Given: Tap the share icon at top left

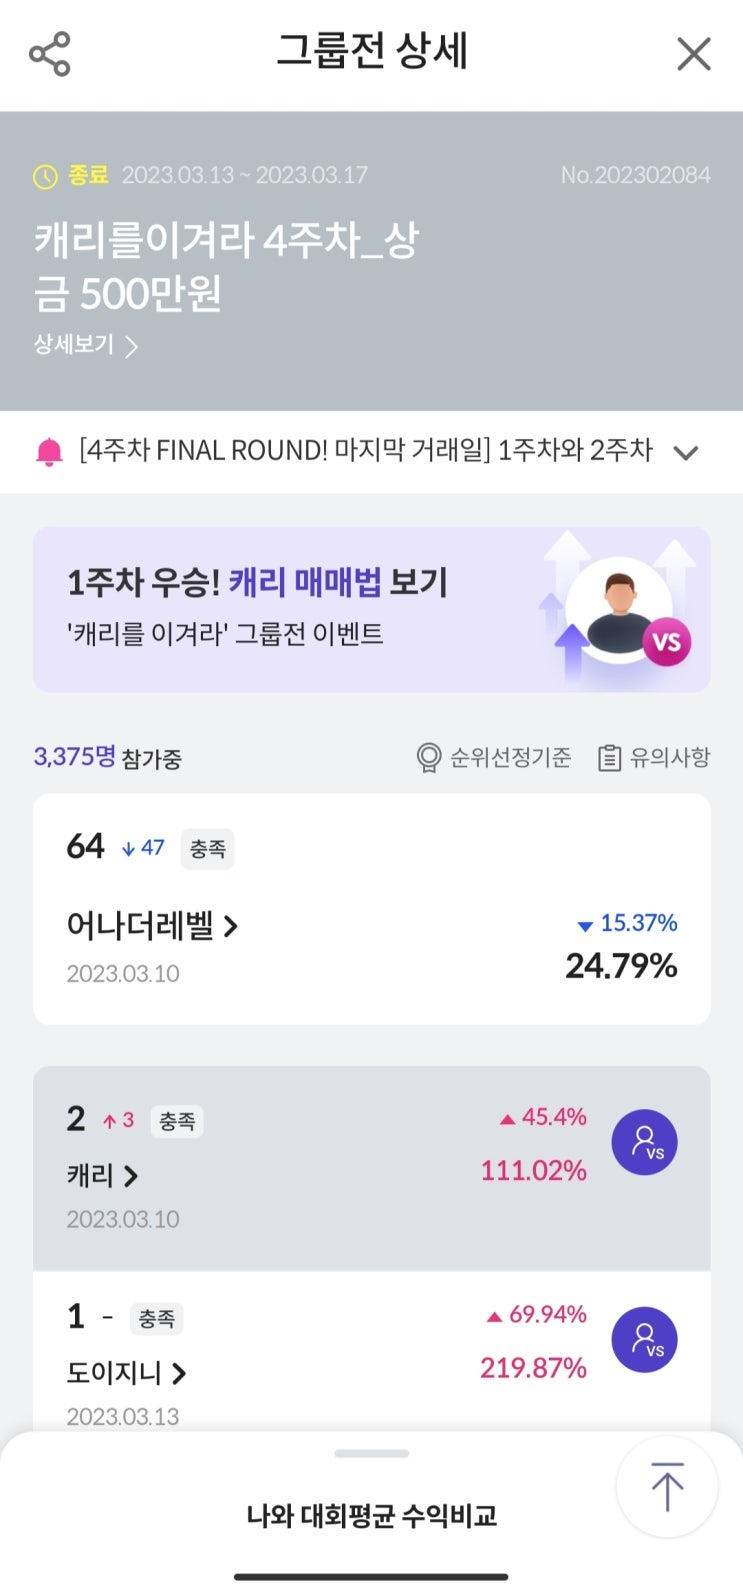Looking at the screenshot, I should [x=50, y=54].
